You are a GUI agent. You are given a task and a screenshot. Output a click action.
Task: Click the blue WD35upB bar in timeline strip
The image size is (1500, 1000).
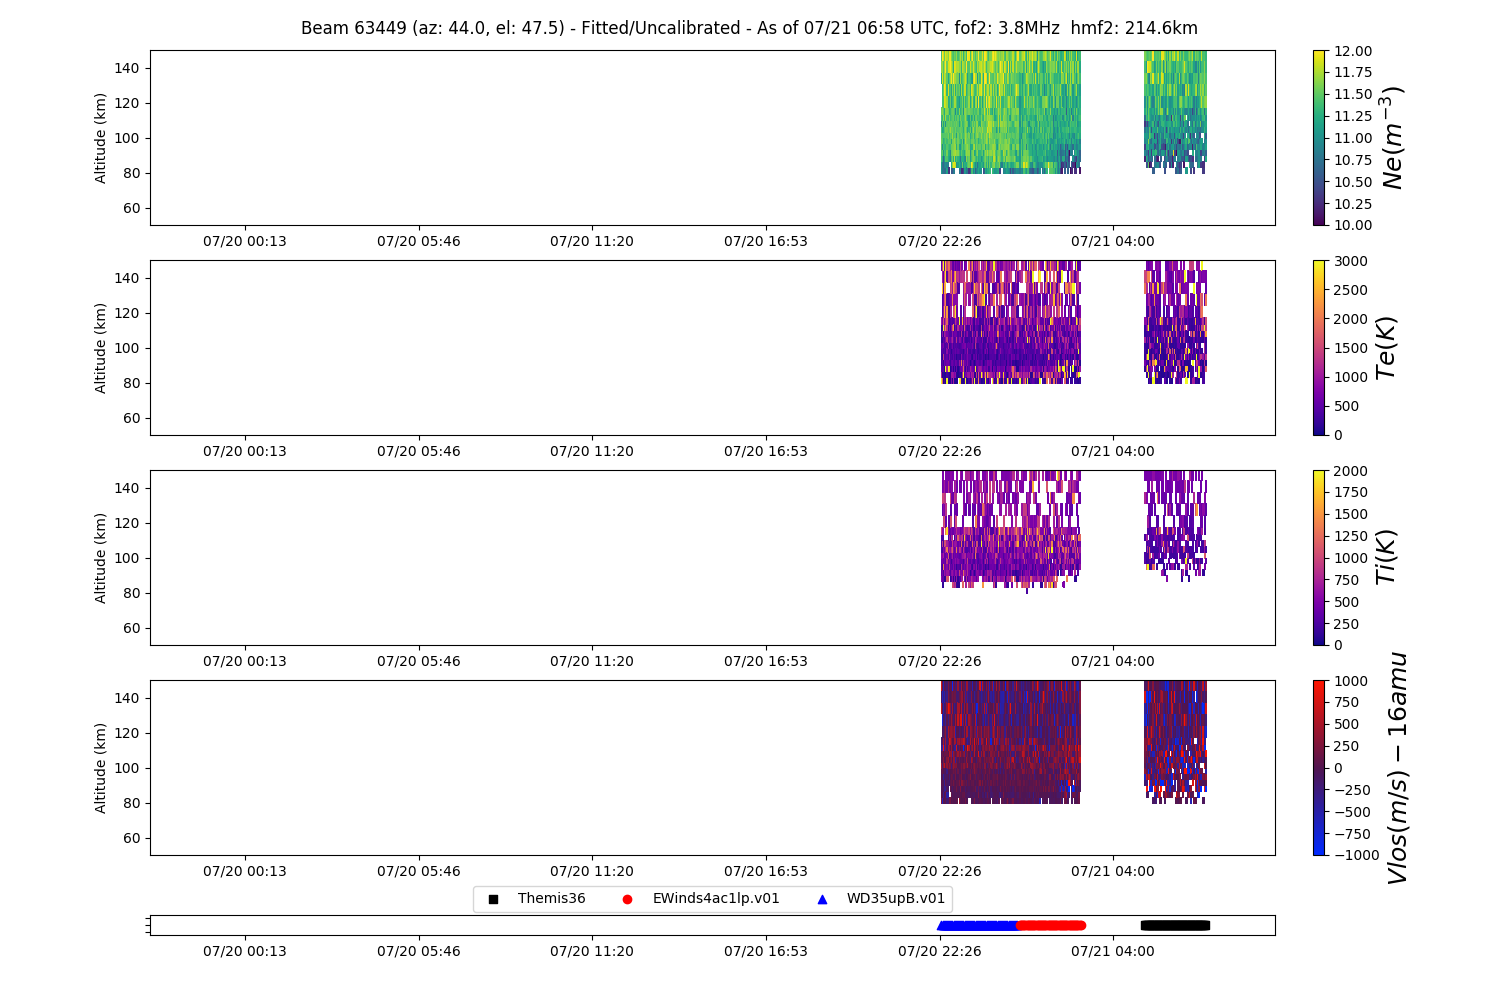977,926
